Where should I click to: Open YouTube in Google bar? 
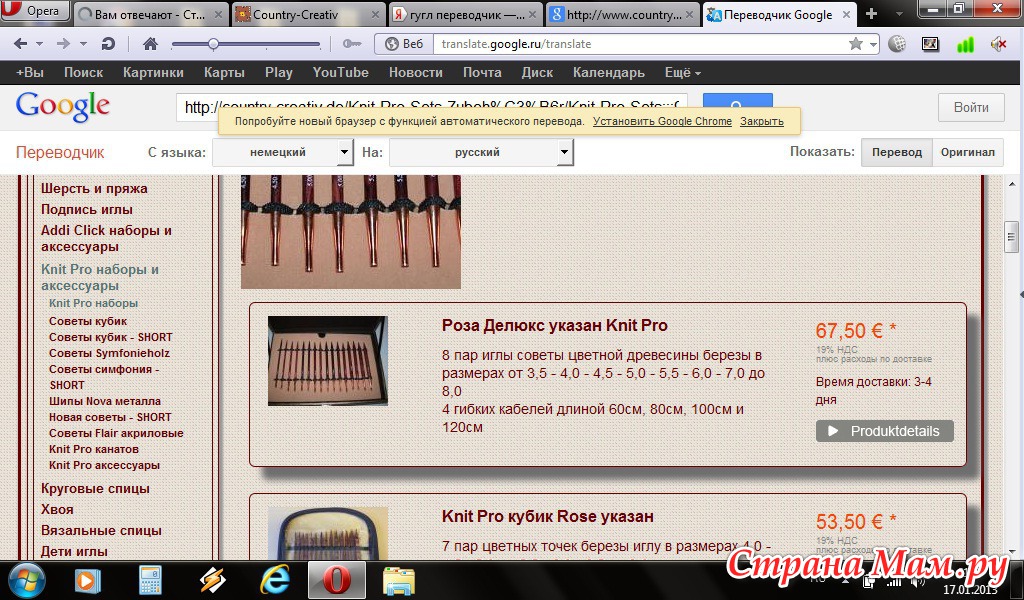point(340,72)
